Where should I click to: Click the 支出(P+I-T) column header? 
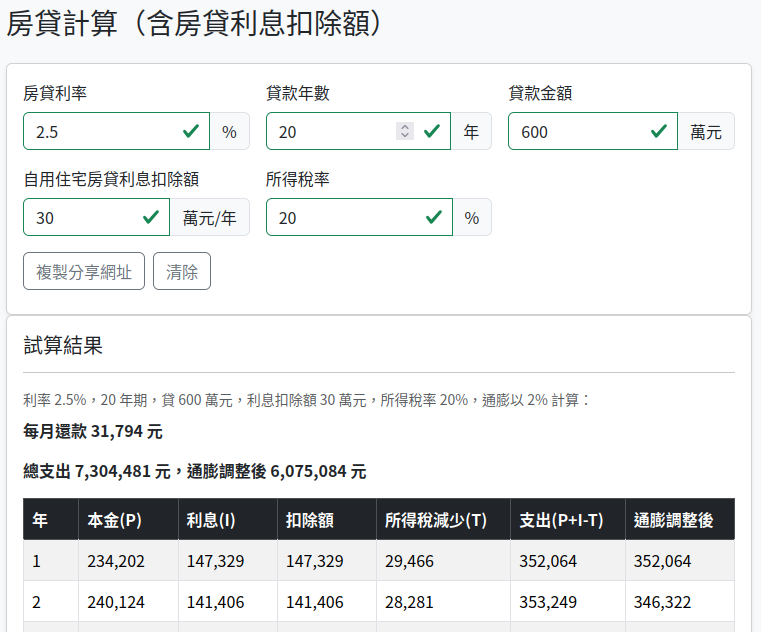(559, 520)
